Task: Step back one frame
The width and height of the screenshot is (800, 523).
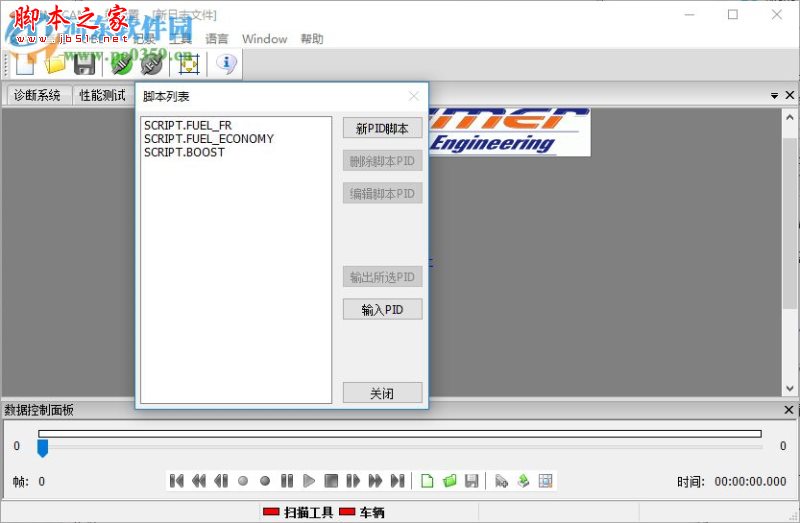Action: point(221,481)
